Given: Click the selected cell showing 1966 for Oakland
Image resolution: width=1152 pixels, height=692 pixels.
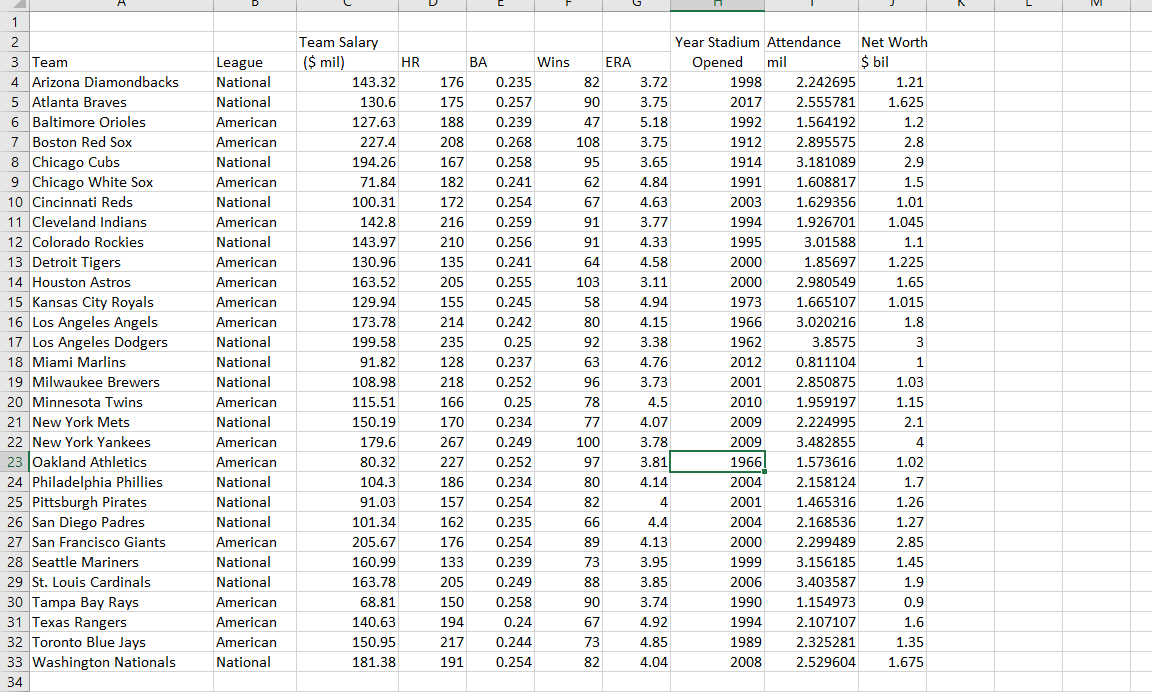Looking at the screenshot, I should [x=717, y=462].
